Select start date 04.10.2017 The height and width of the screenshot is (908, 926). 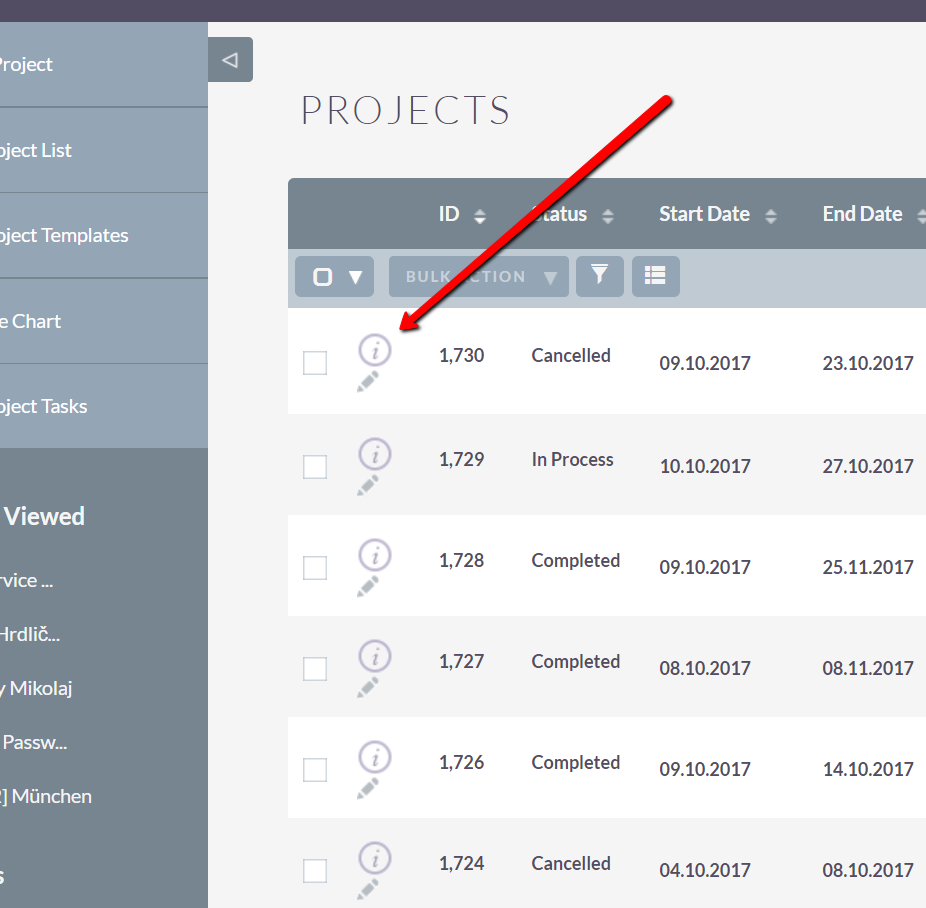point(705,870)
